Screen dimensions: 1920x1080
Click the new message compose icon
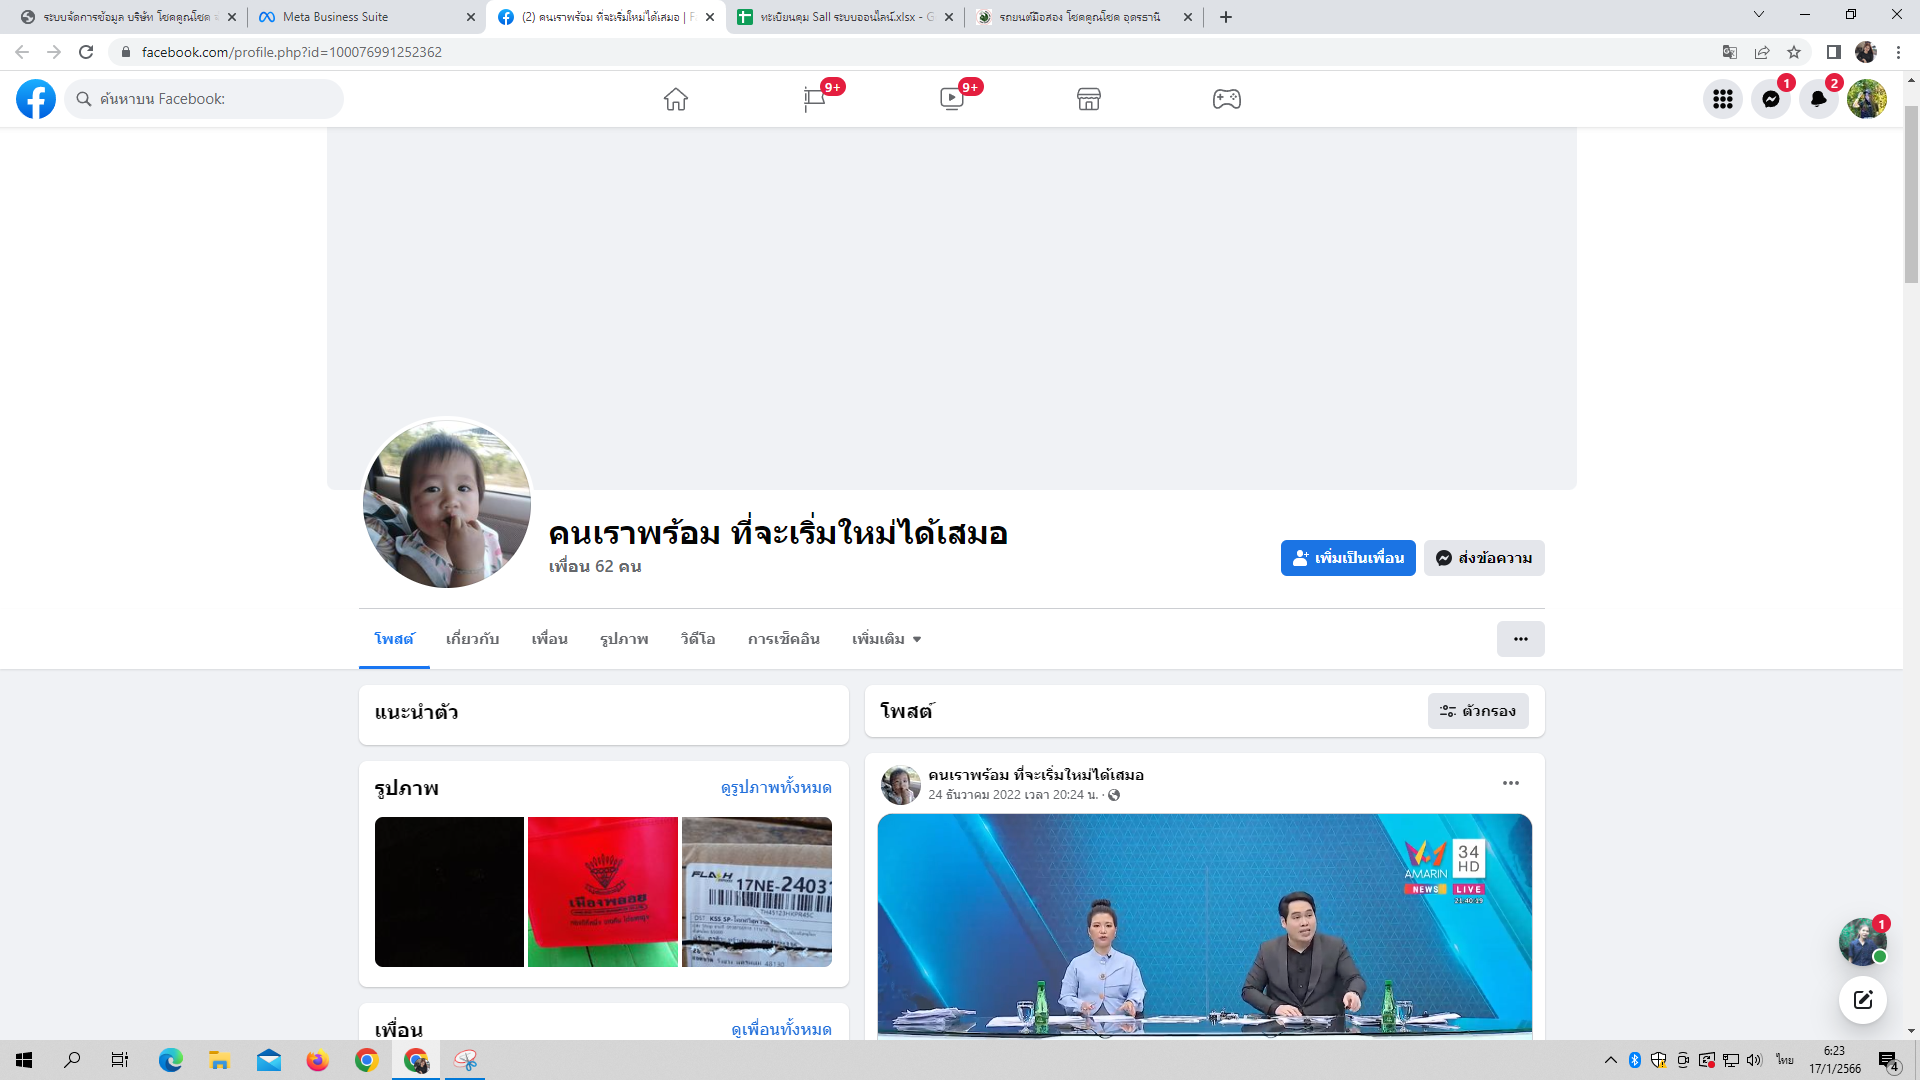pos(1862,999)
